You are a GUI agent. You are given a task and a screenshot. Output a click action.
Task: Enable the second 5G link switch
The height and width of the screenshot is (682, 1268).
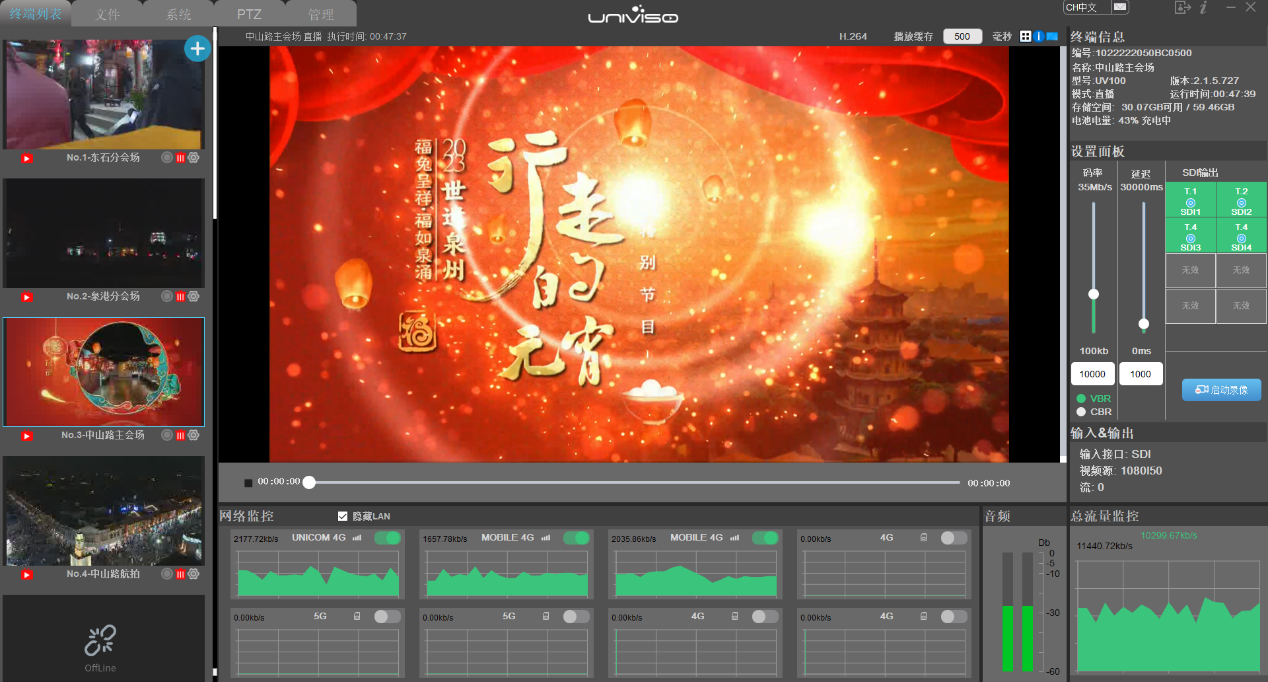pyautogui.click(x=576, y=617)
